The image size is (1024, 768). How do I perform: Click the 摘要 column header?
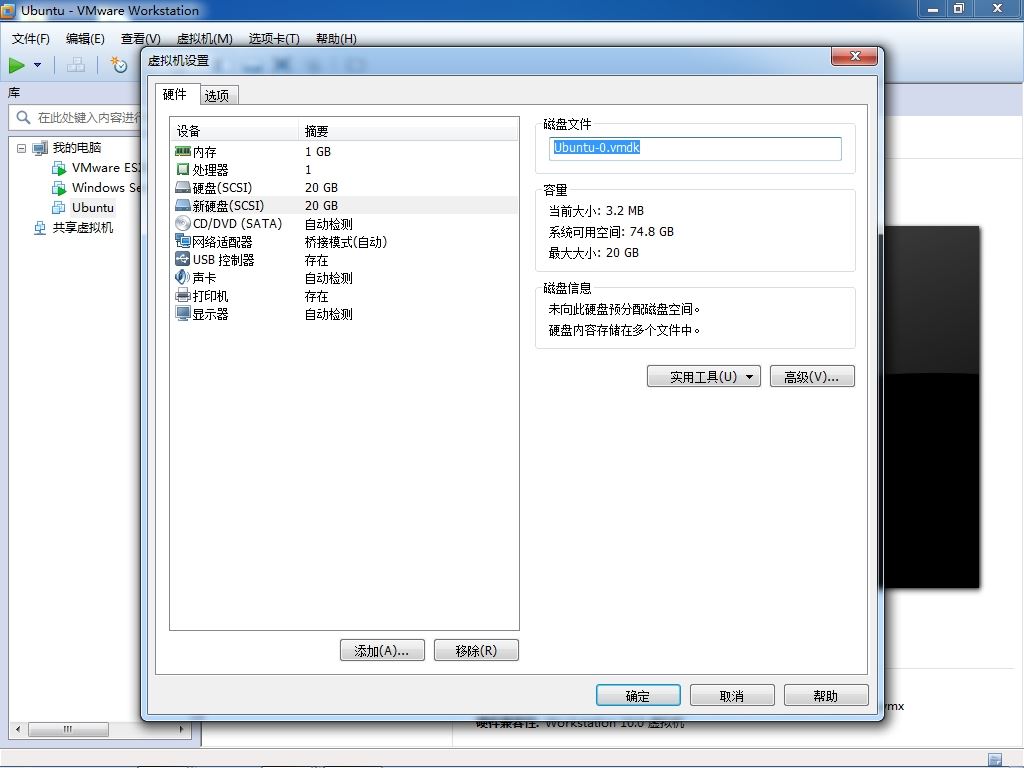(408, 131)
